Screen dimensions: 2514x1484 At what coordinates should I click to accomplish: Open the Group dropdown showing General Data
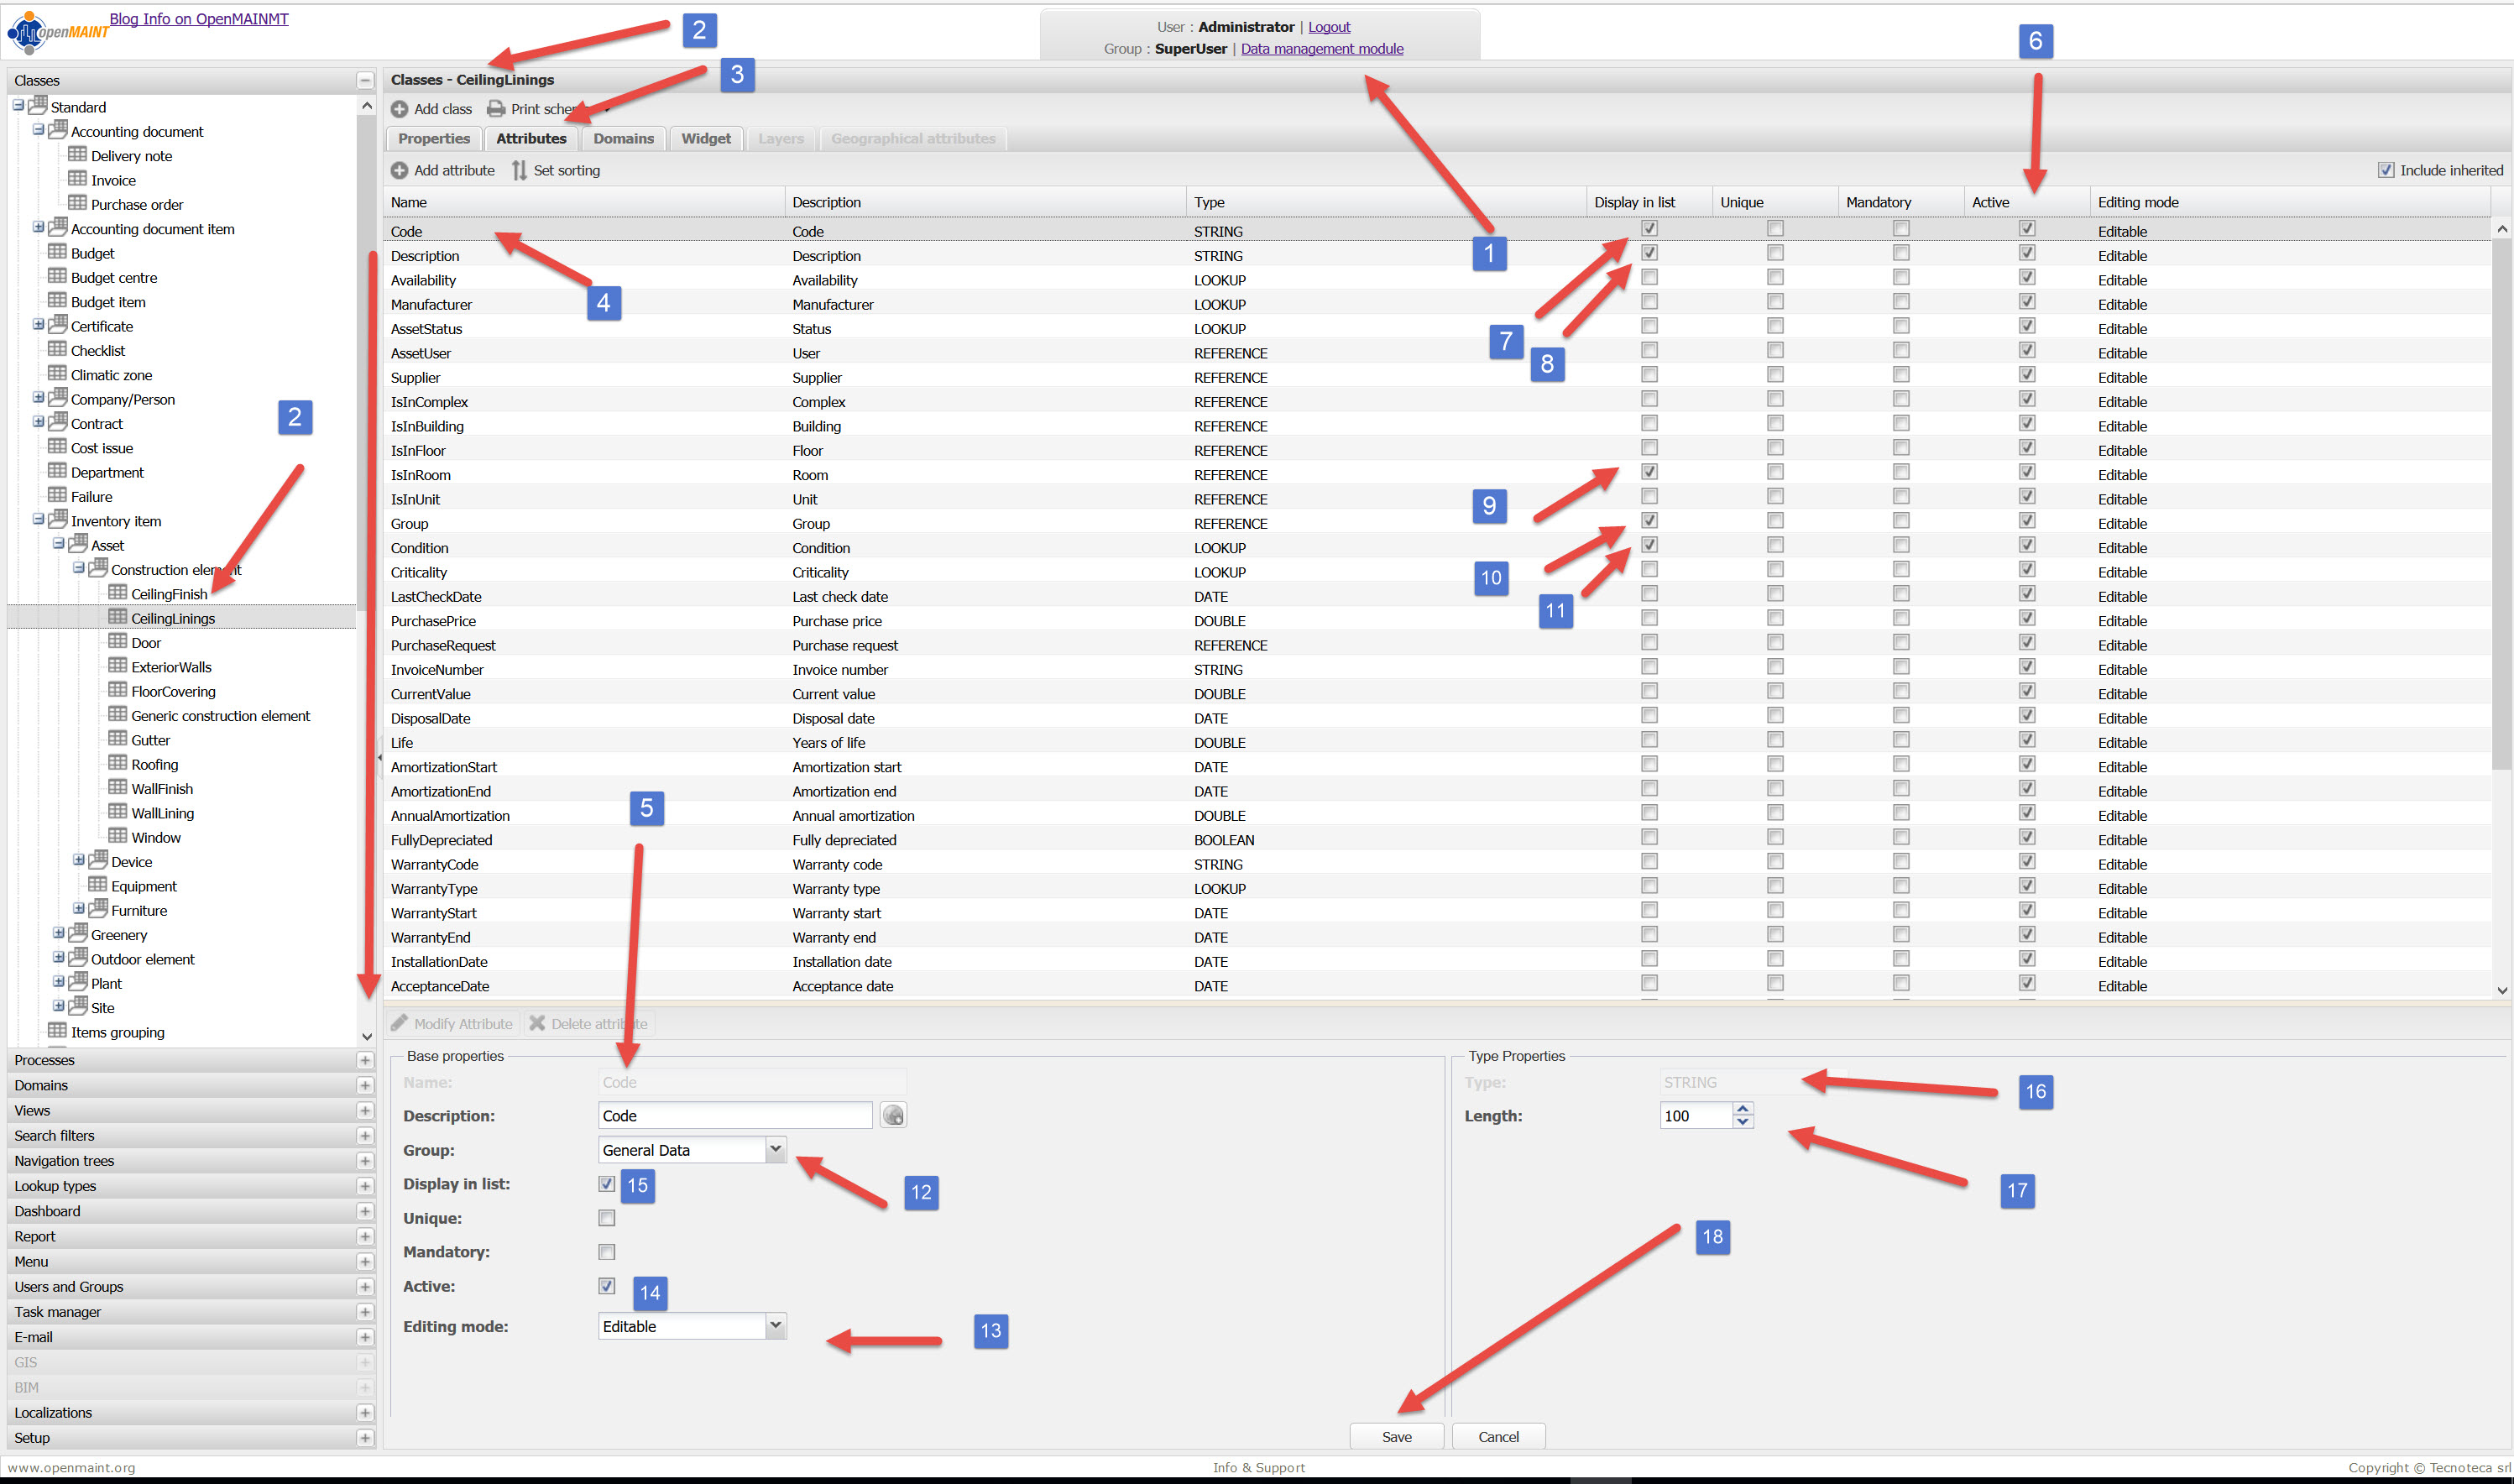click(x=775, y=1150)
